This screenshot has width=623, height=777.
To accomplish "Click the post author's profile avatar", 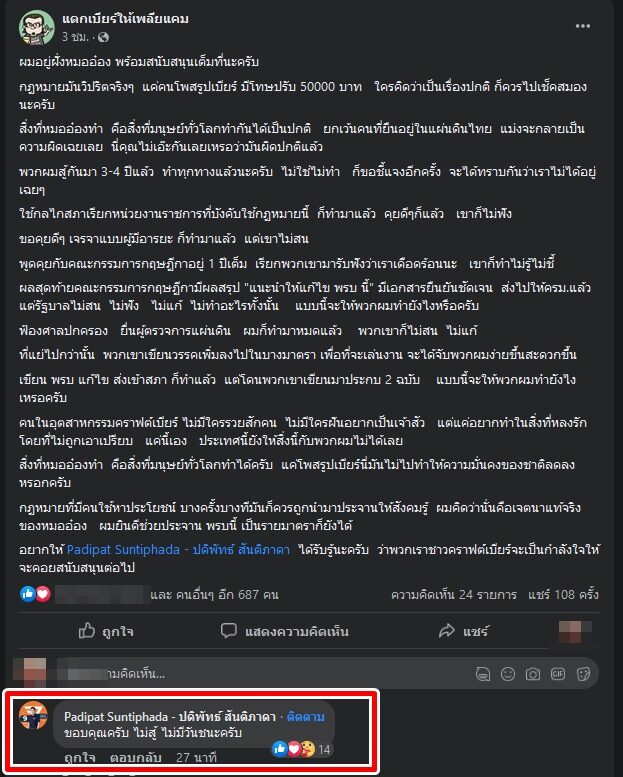I will 36,27.
